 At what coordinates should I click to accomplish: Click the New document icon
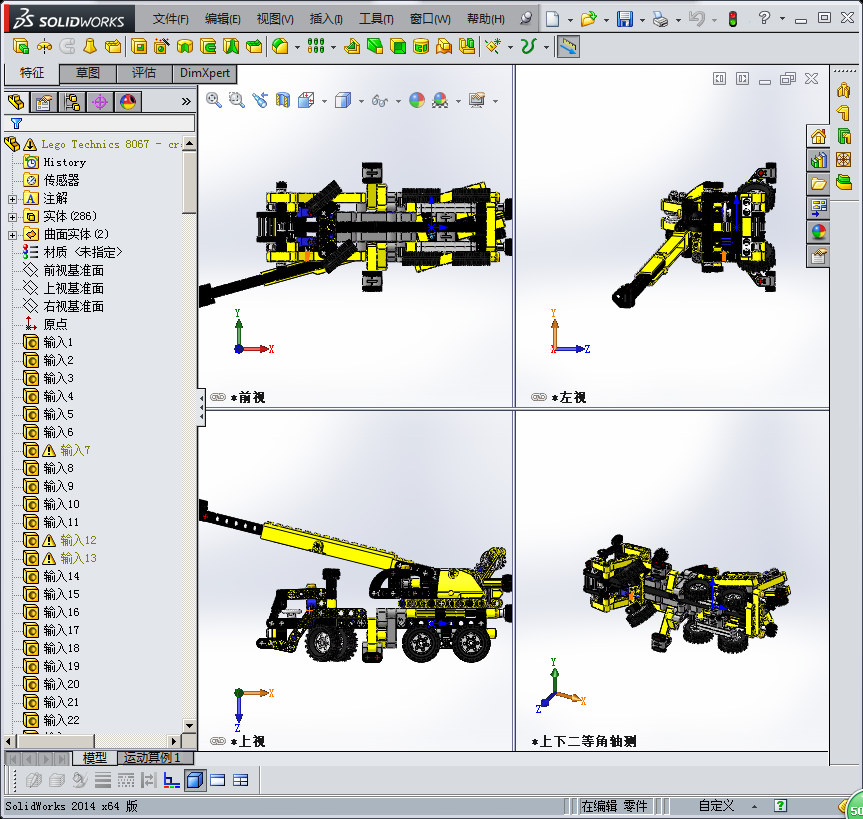point(553,19)
